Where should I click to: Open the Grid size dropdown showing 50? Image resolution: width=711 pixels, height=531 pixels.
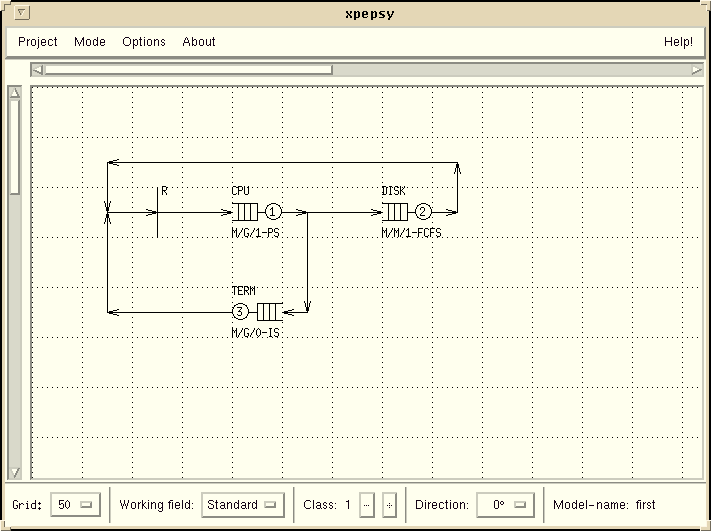[77, 505]
